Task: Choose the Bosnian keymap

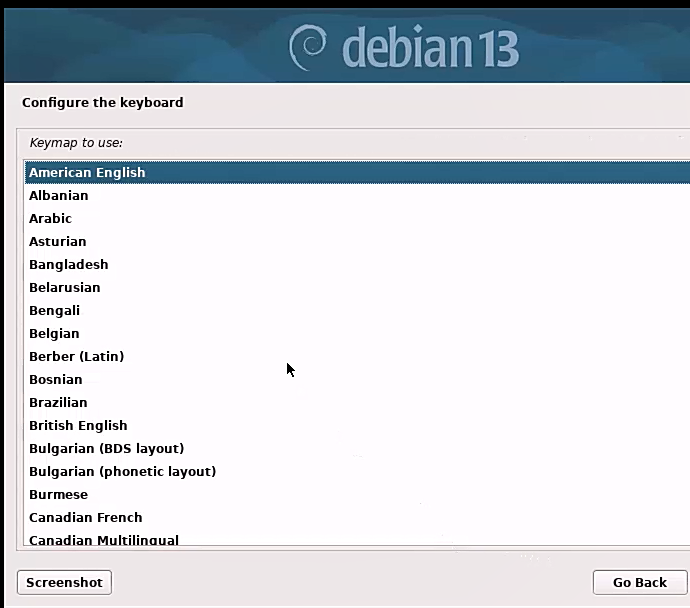Action: (x=55, y=379)
